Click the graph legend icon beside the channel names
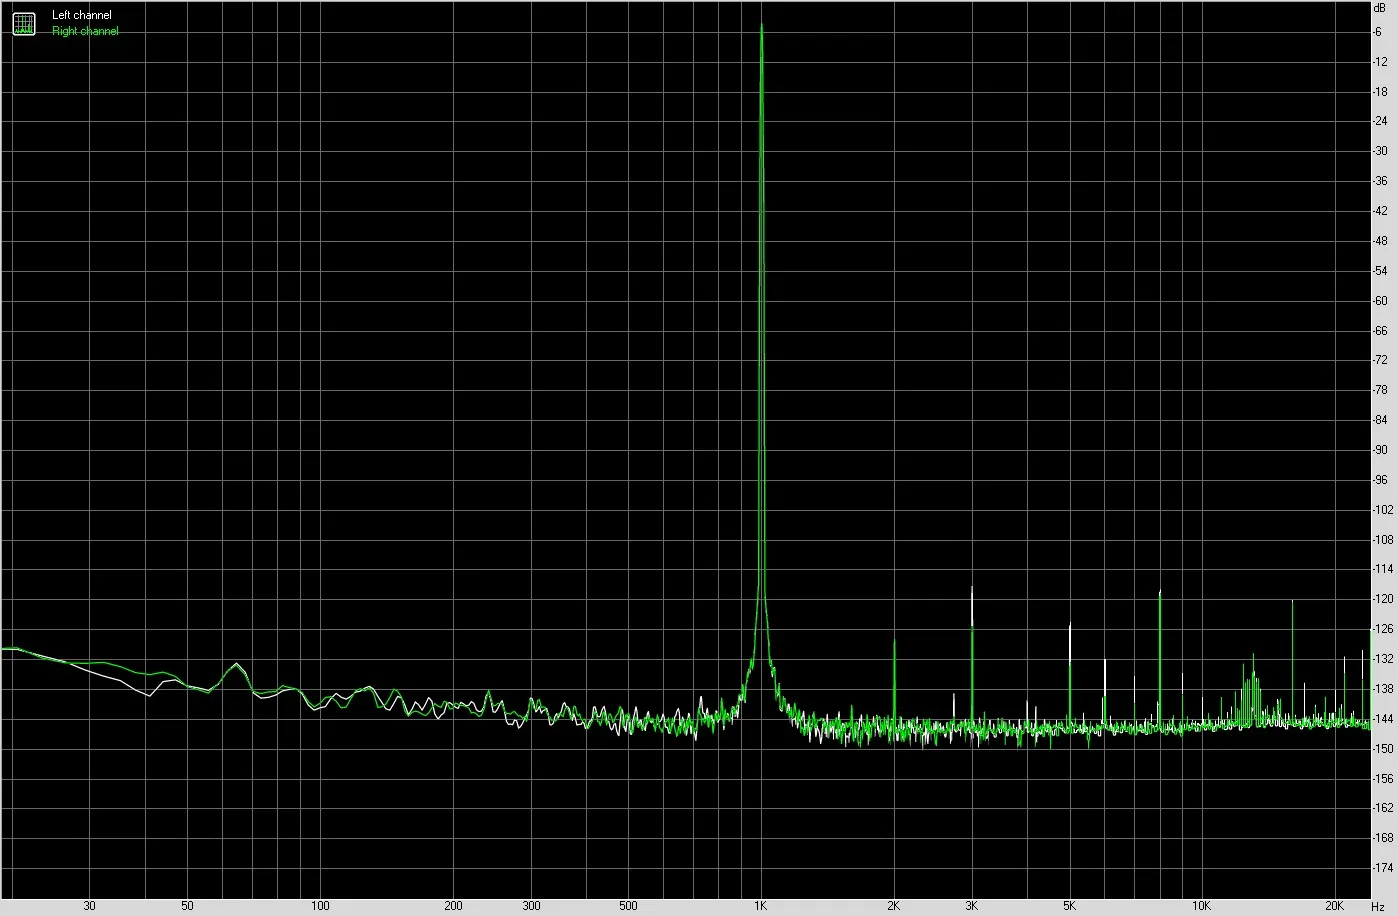Screen dimensions: 1398x916 click(x=23, y=23)
